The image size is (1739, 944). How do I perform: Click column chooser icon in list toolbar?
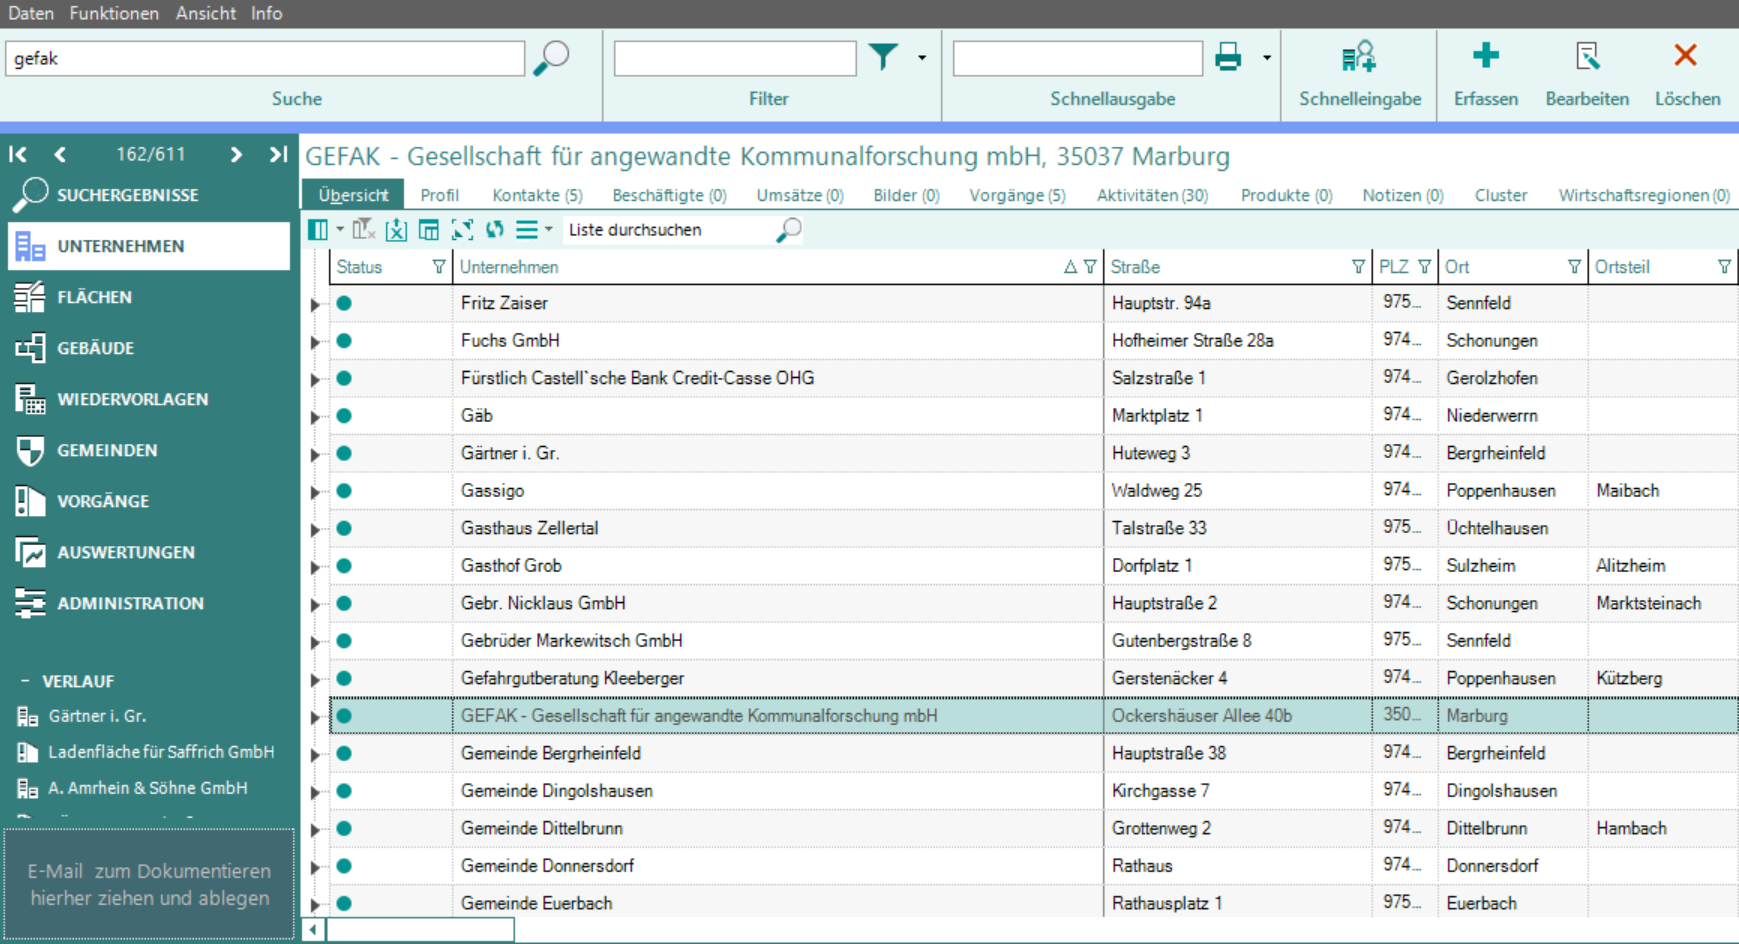pos(318,230)
